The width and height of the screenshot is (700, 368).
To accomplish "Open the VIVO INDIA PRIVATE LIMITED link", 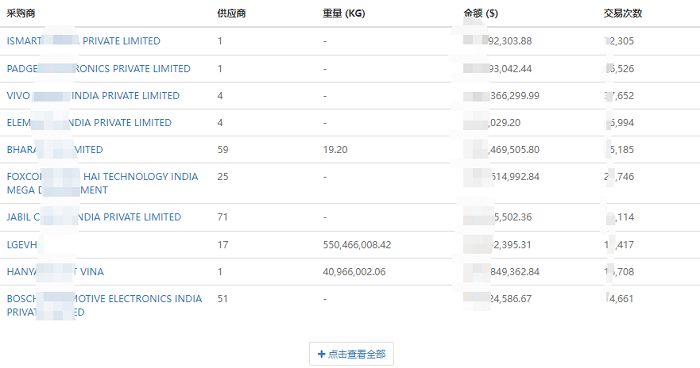I will pyautogui.click(x=93, y=96).
